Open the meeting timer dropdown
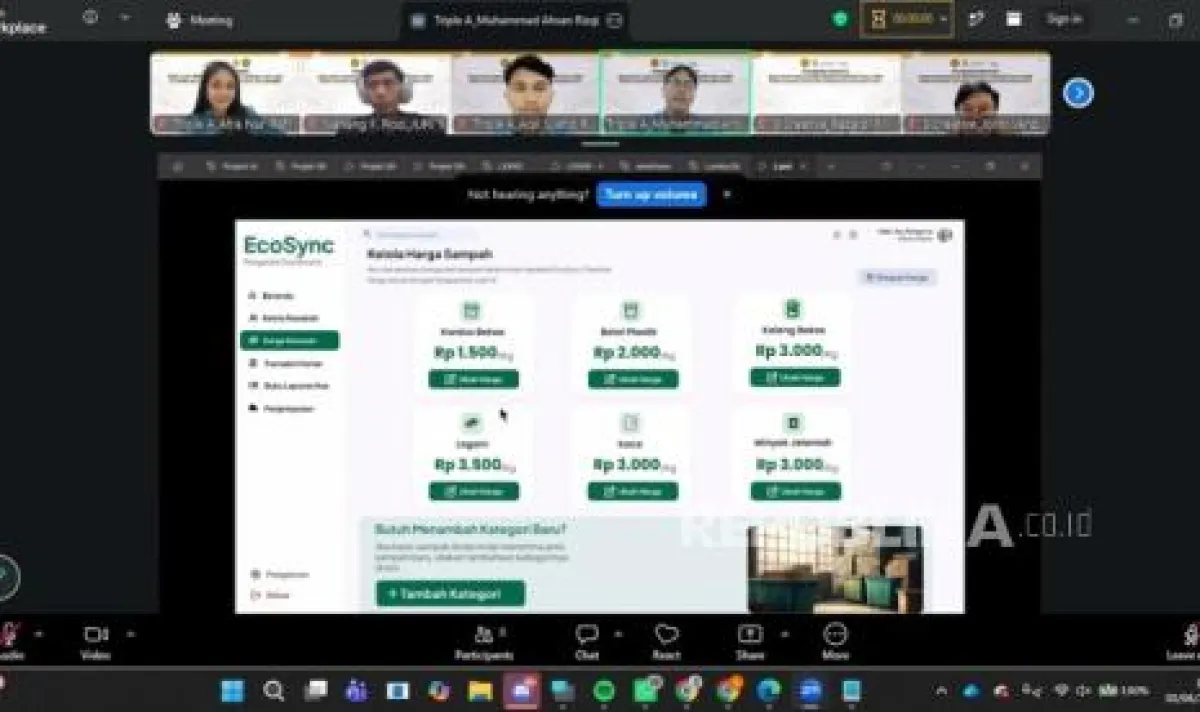Viewport: 1200px width, 712px height. click(943, 19)
